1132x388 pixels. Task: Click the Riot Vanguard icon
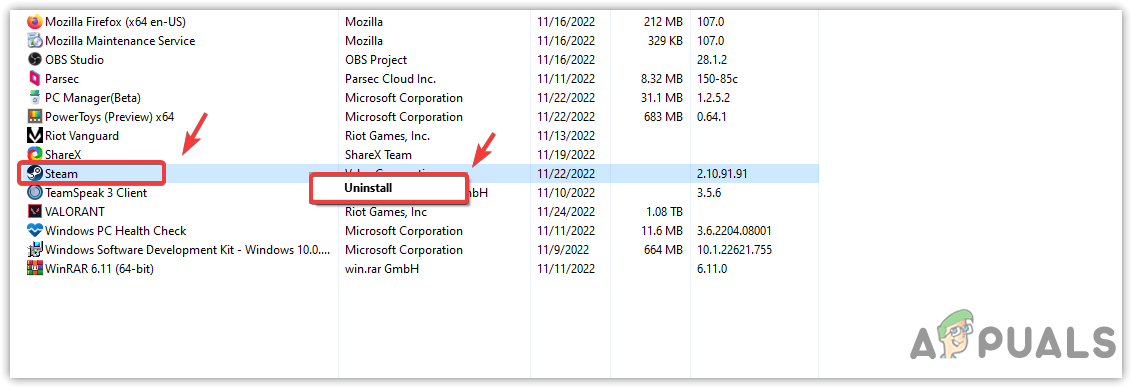click(x=35, y=136)
